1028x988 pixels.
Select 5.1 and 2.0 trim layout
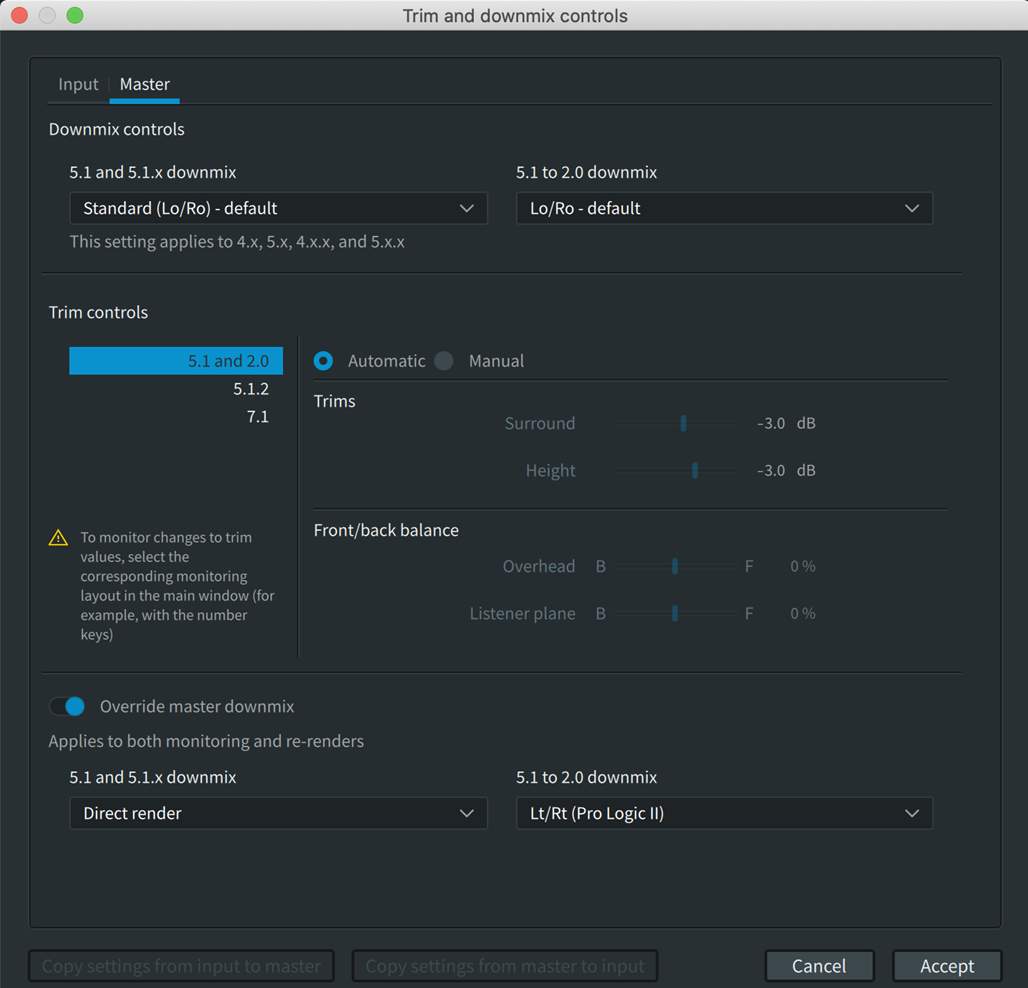point(176,361)
